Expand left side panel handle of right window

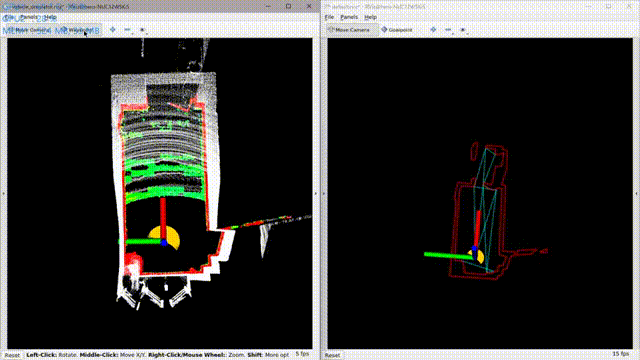coord(324,193)
